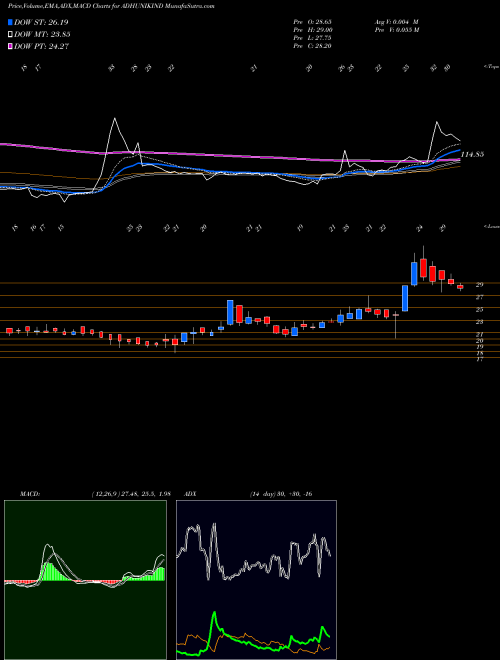Image resolution: width=500 pixels, height=660 pixels.
Task: Select the 'DOW PT: 24.27' legend text
Action: pyautogui.click(x=41, y=47)
